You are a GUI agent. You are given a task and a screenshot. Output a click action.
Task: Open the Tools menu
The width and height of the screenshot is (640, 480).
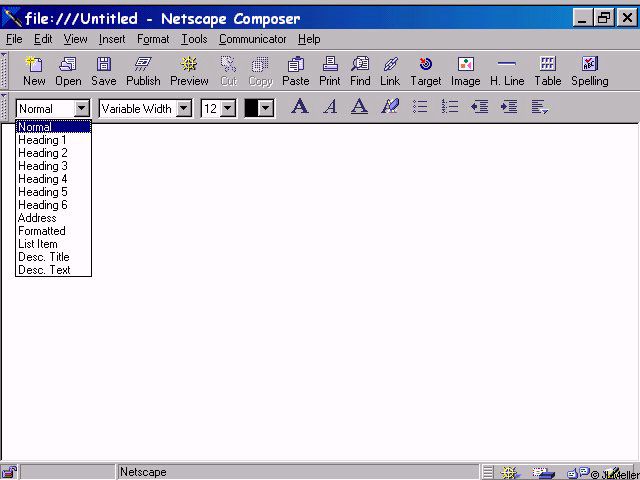coord(194,39)
